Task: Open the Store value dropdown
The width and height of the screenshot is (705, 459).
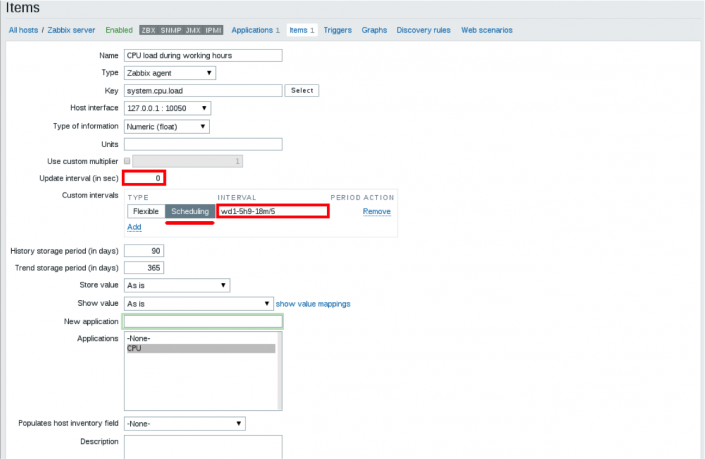Action: 177,285
